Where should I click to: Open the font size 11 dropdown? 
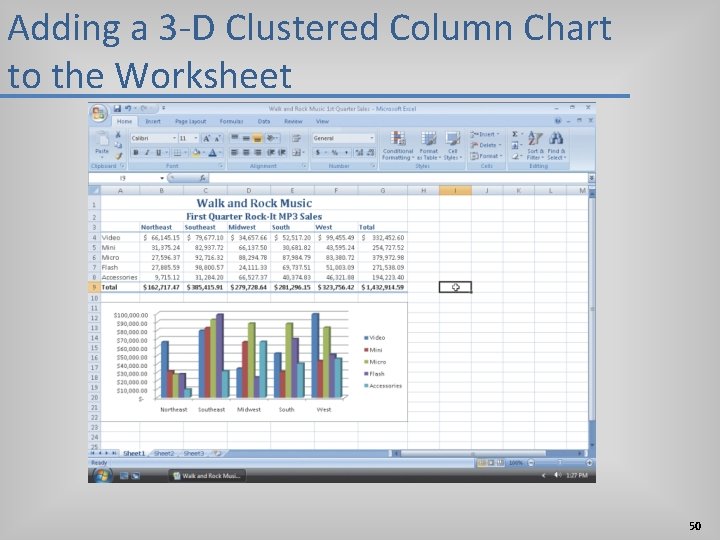[x=196, y=138]
